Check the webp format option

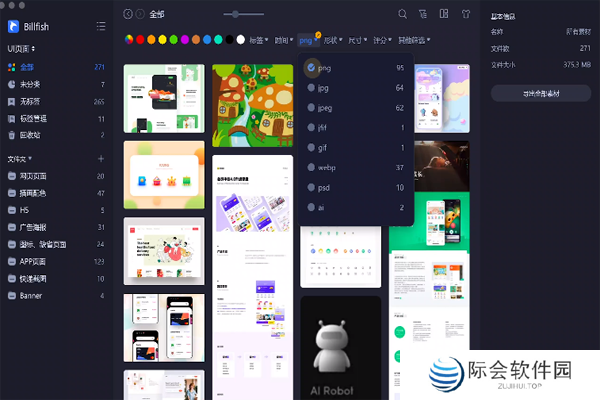pyautogui.click(x=312, y=167)
